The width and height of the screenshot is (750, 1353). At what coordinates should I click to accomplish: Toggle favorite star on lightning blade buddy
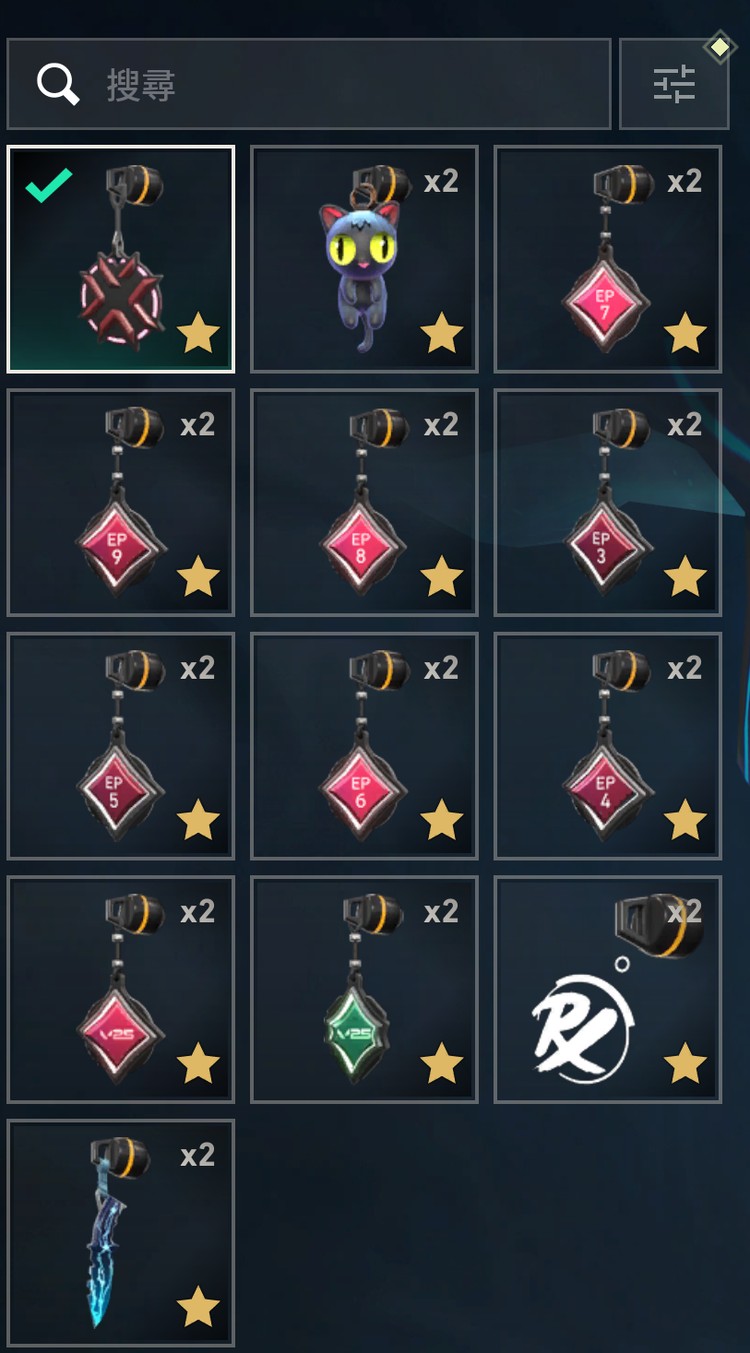[x=198, y=1306]
